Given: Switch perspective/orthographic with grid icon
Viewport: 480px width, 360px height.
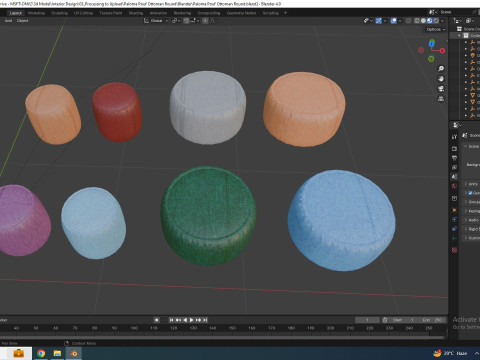Looking at the screenshot, I should click(x=441, y=99).
